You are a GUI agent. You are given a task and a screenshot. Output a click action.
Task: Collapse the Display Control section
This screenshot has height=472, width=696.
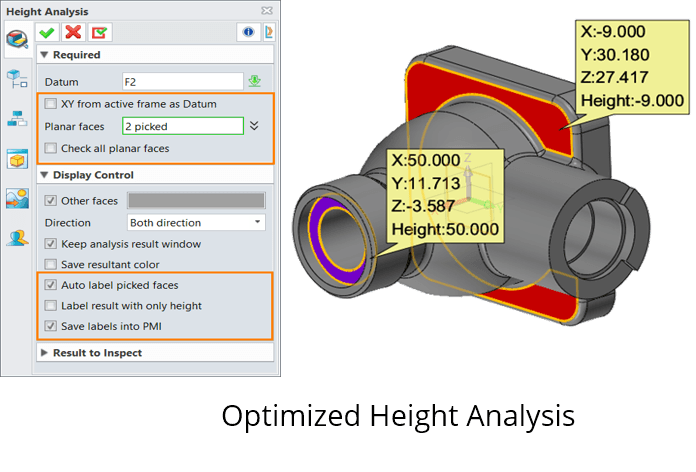click(44, 175)
